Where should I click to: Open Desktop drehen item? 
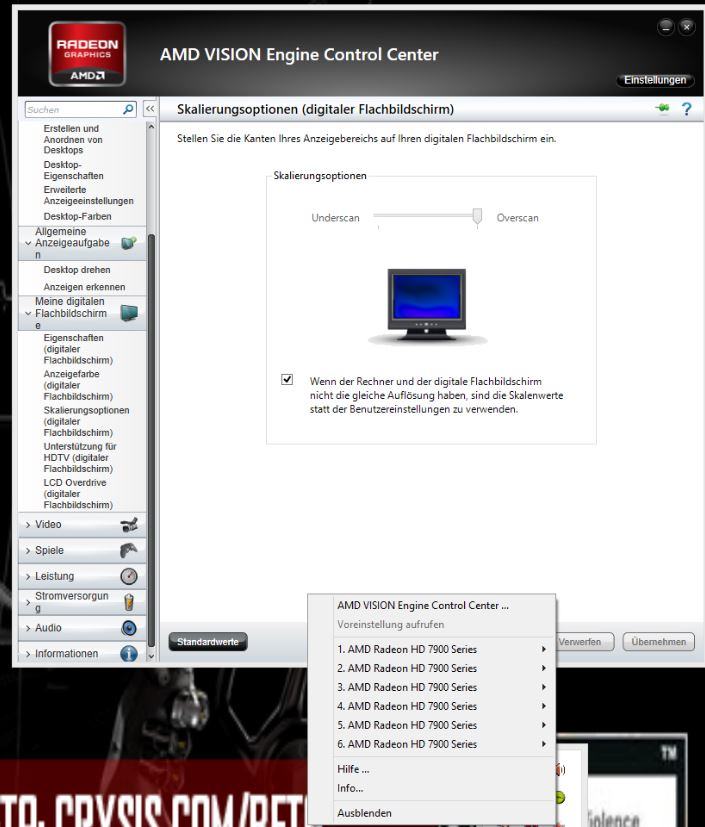[x=77, y=270]
